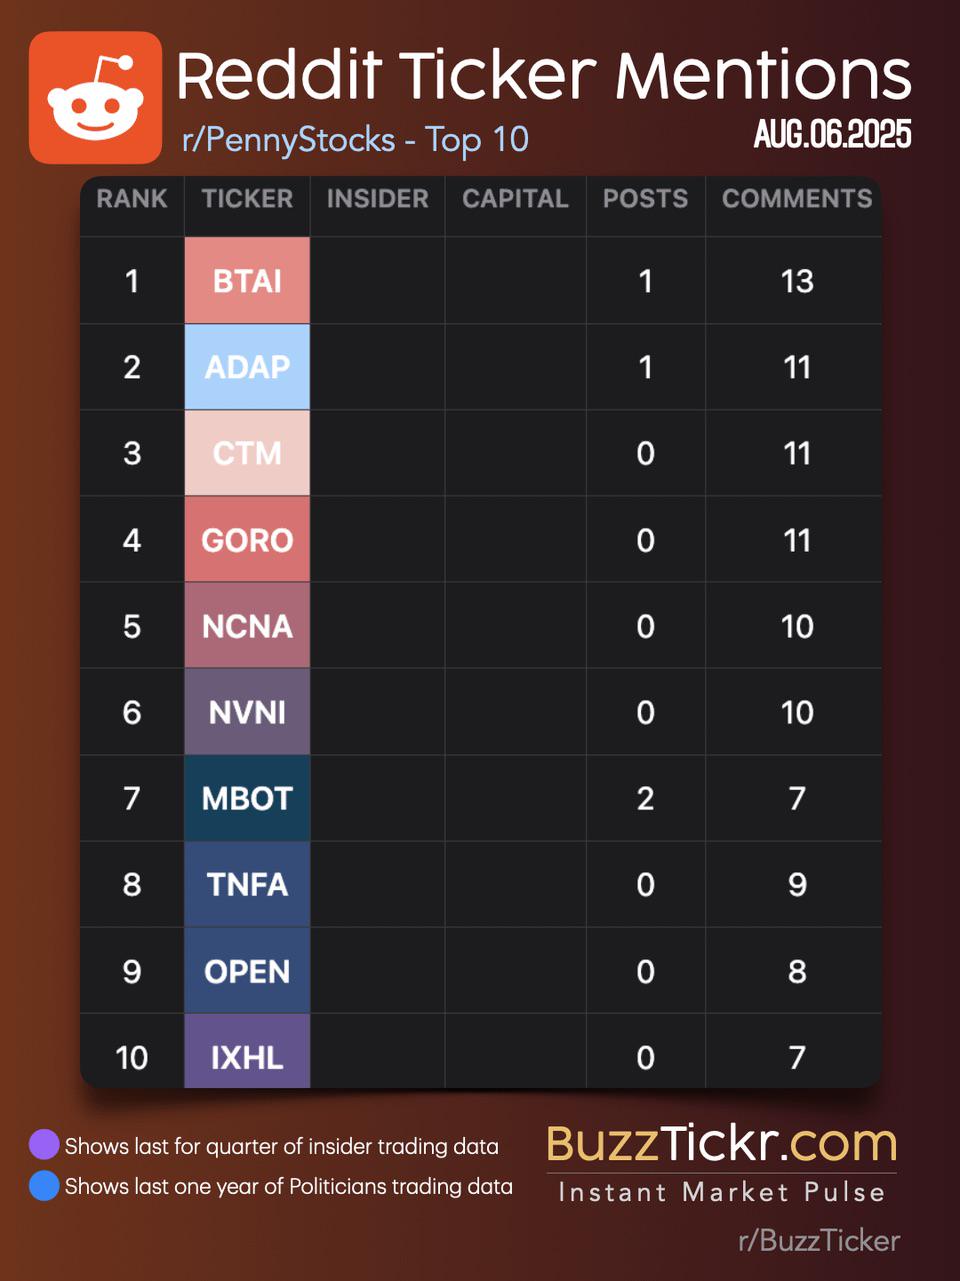
Task: Click the COMMENTS column header
Action: coord(797,198)
